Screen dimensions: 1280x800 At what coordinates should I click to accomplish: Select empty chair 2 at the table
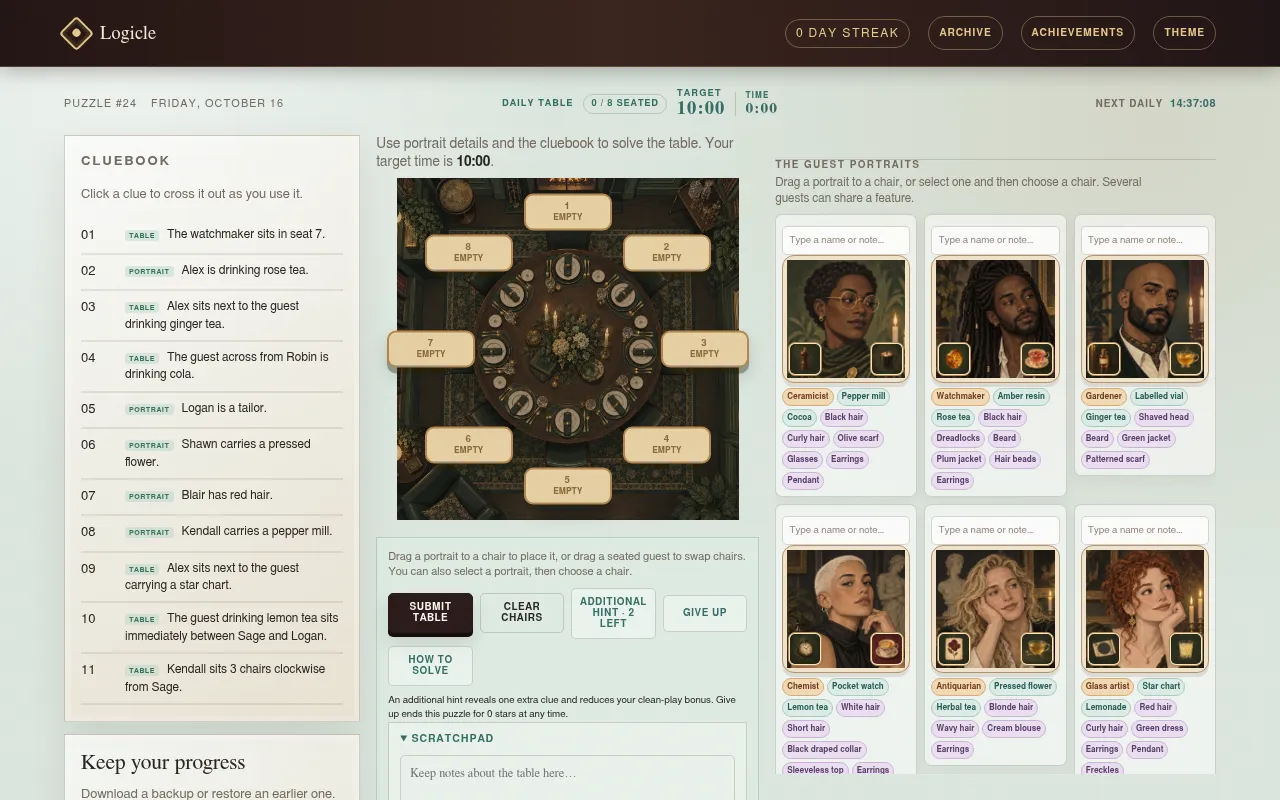(x=667, y=252)
